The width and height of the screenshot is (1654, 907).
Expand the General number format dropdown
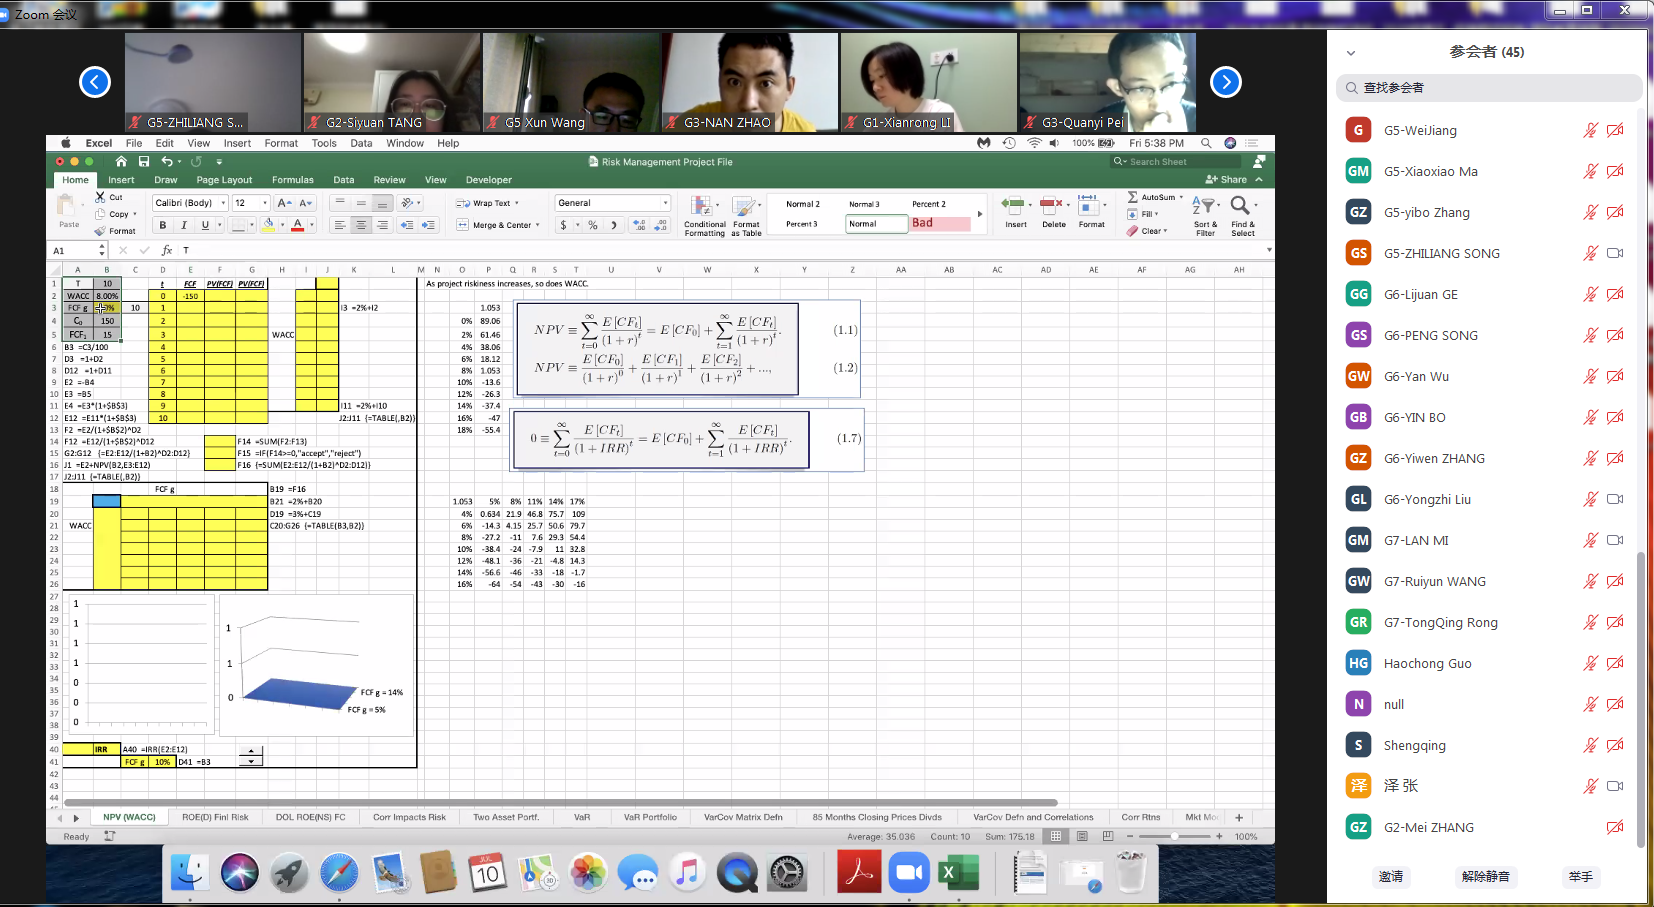pyautogui.click(x=665, y=203)
